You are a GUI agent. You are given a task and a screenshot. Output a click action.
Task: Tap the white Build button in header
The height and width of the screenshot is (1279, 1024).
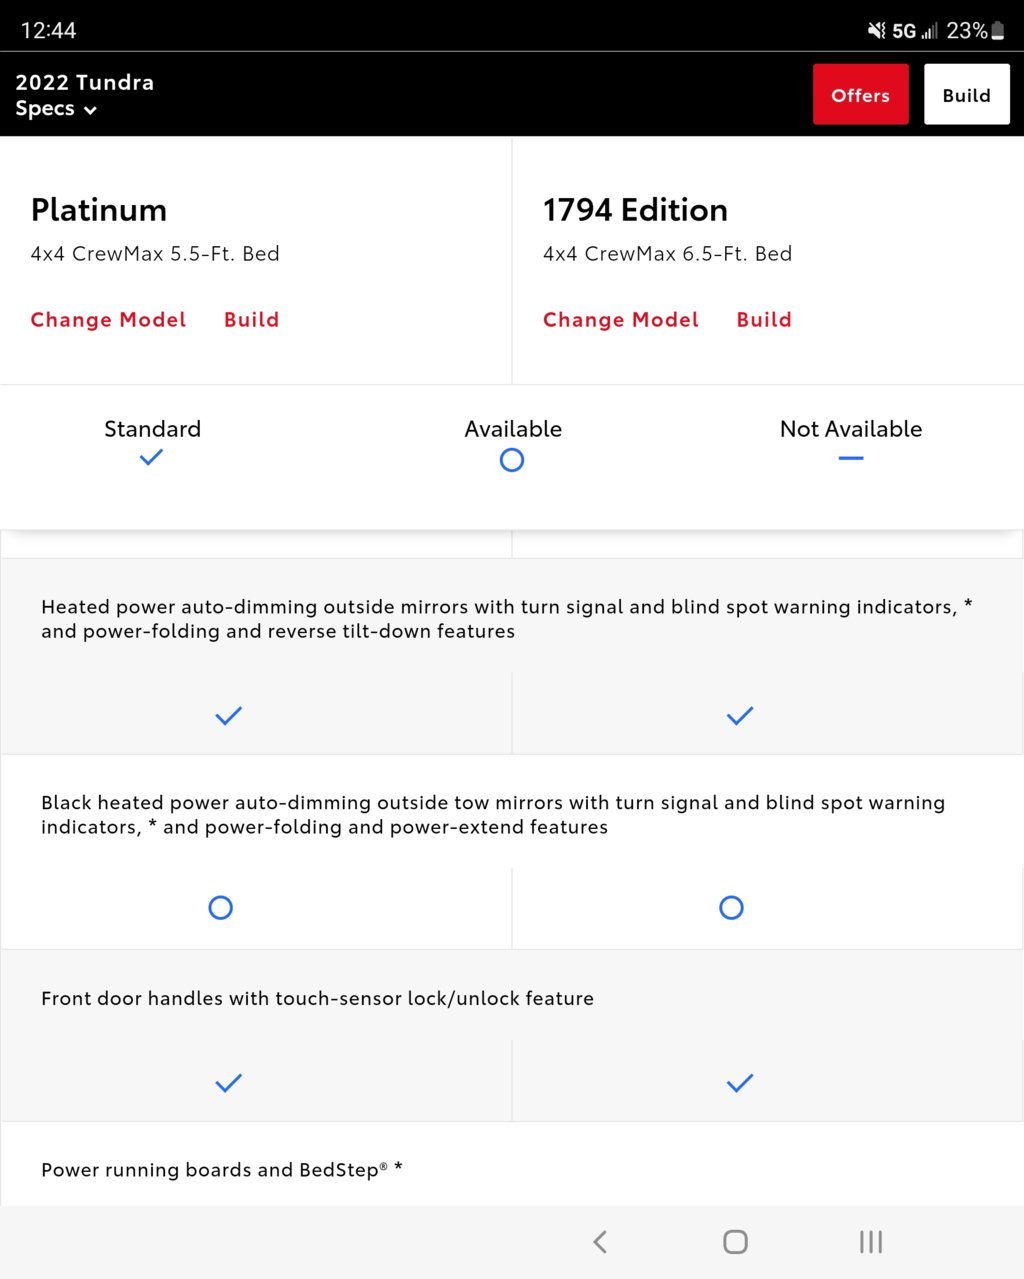[x=967, y=95]
